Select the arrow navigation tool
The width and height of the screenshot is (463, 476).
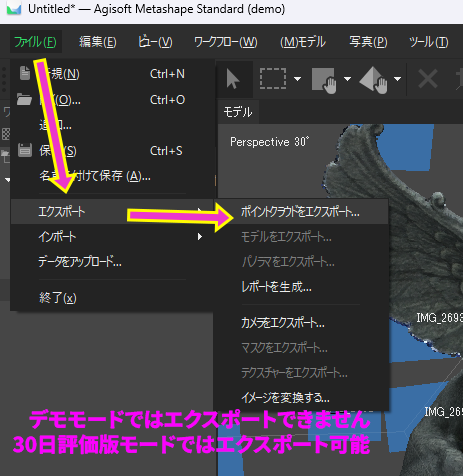(x=233, y=79)
